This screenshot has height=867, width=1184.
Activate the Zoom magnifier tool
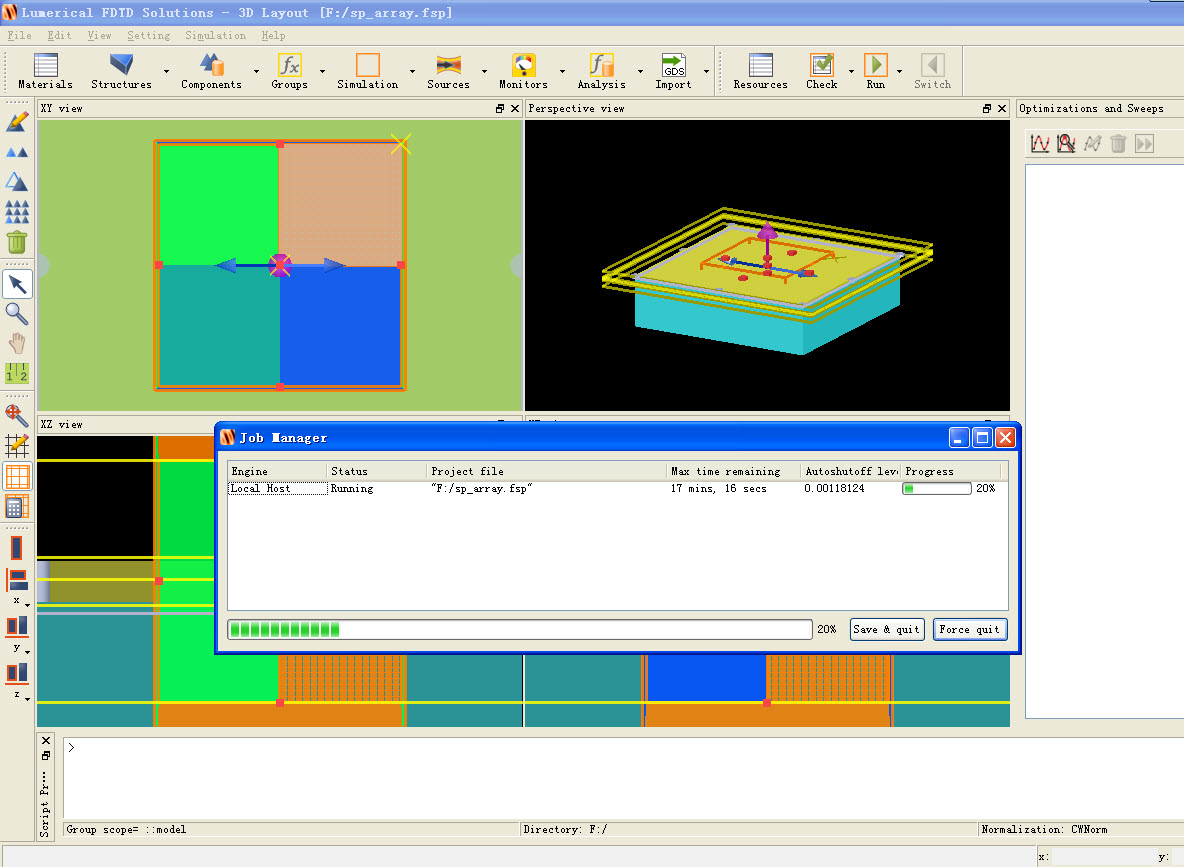[x=17, y=313]
